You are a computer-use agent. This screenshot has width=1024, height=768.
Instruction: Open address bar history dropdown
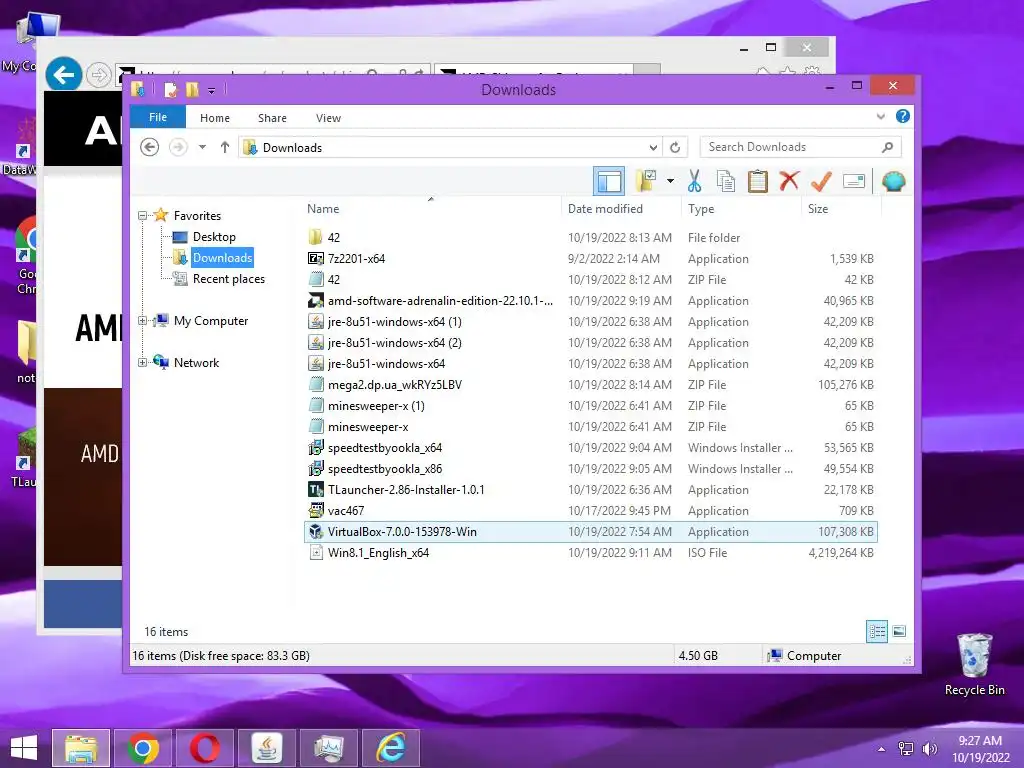[653, 148]
